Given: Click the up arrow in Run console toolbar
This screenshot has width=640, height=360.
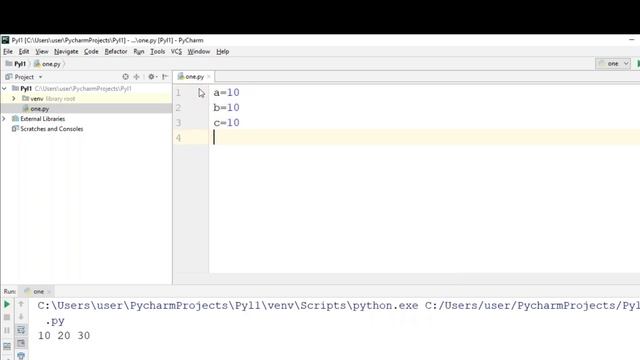Looking at the screenshot, I should tap(21, 304).
